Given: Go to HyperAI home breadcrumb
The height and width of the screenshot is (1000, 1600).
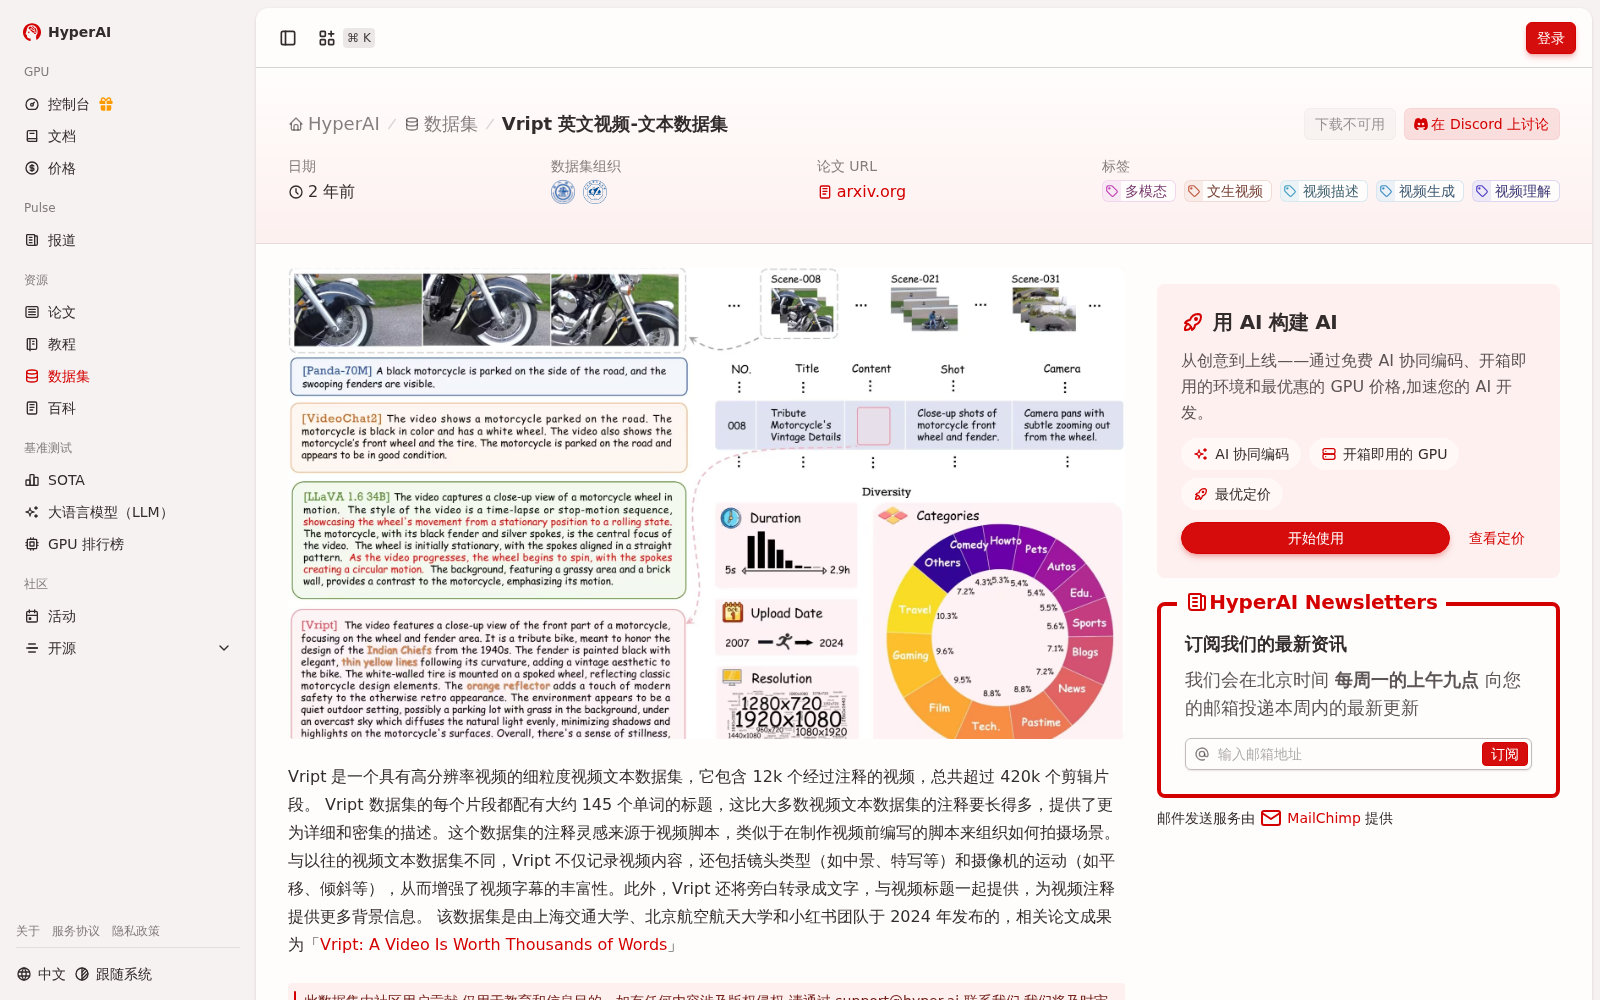Looking at the screenshot, I should coord(334,124).
